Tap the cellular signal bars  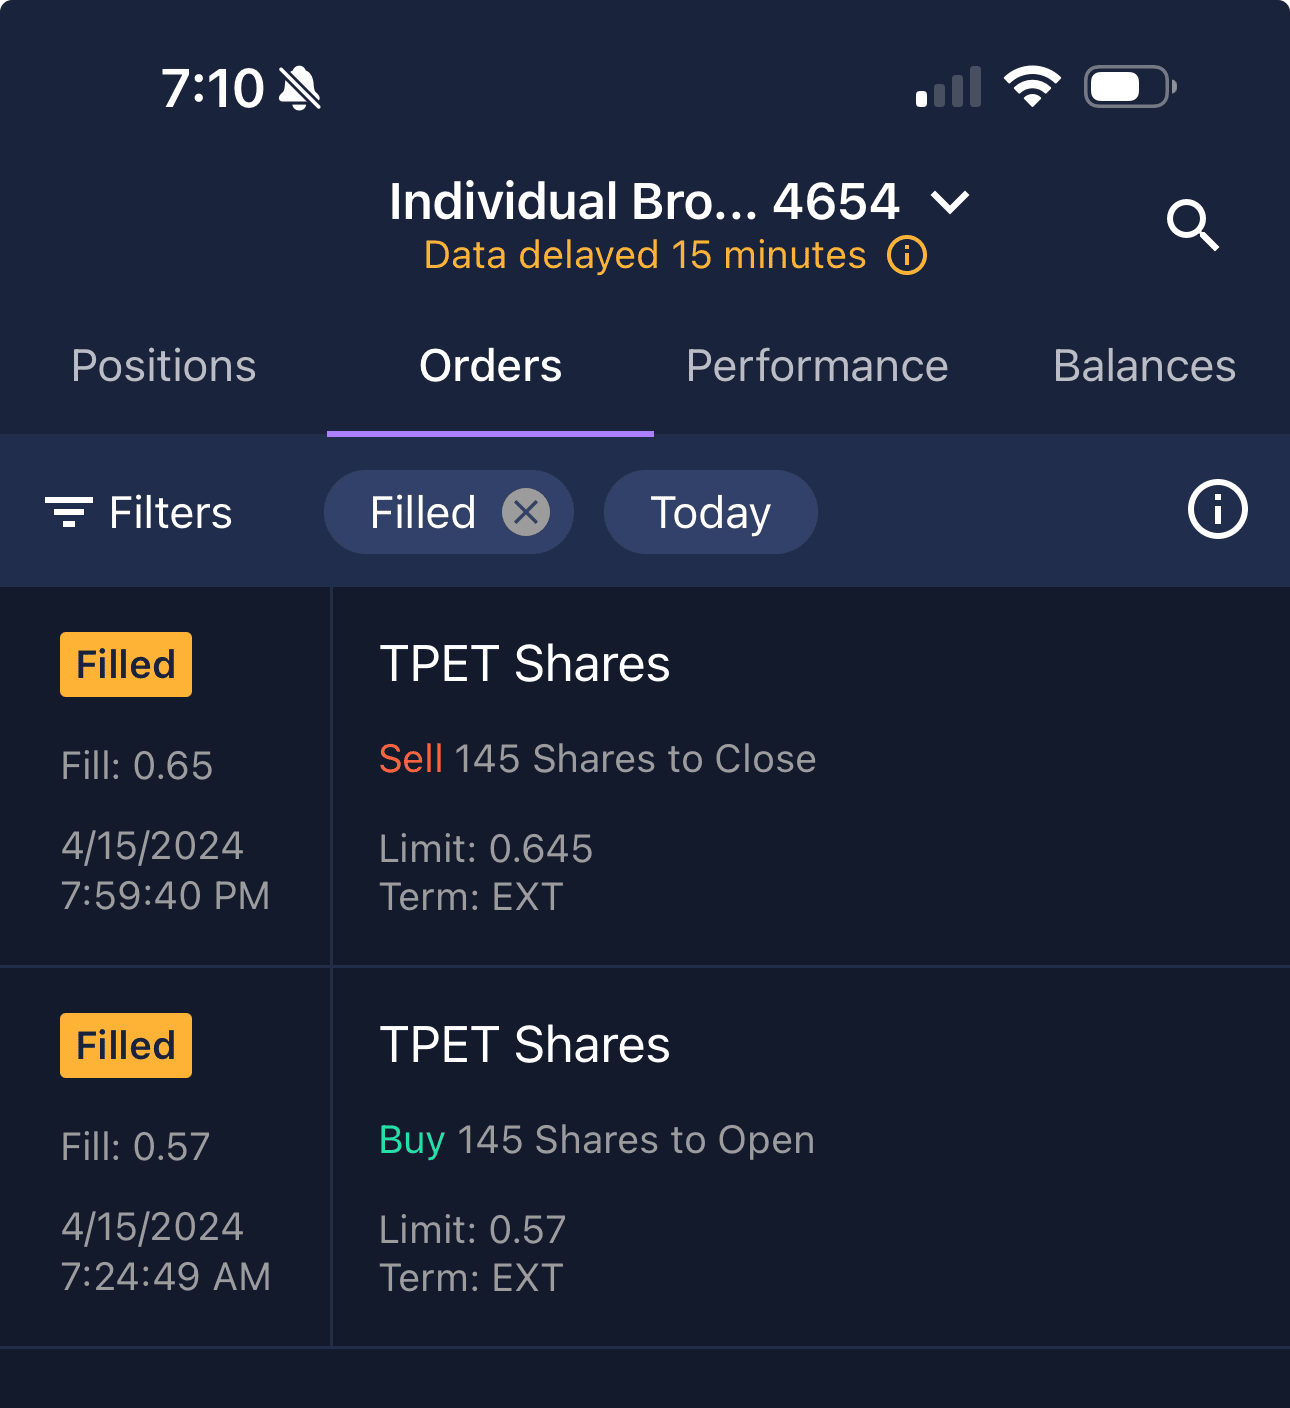point(948,88)
